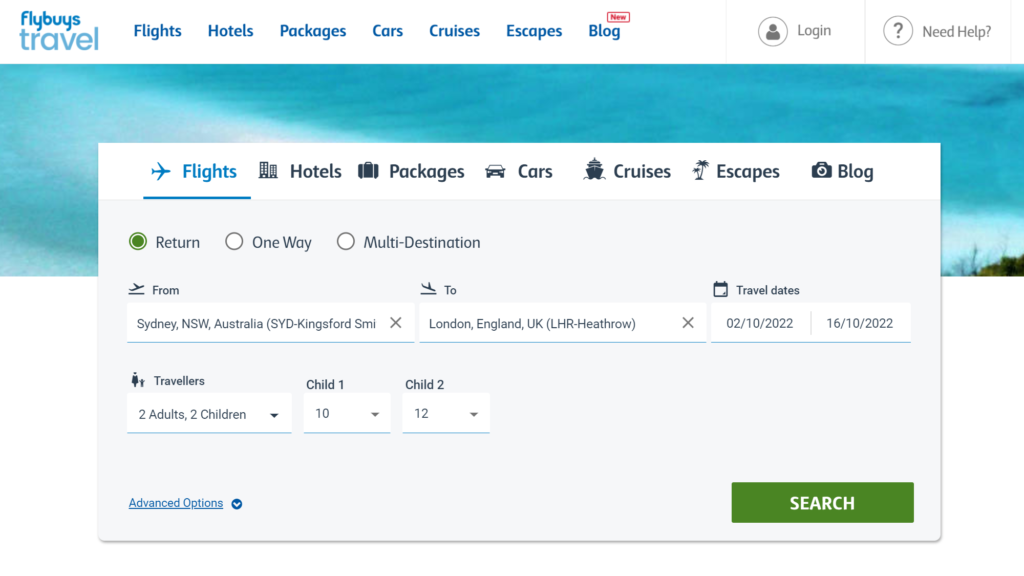The image size is (1024, 576).
Task: Open the Child 1 age dropdown
Action: [375, 413]
